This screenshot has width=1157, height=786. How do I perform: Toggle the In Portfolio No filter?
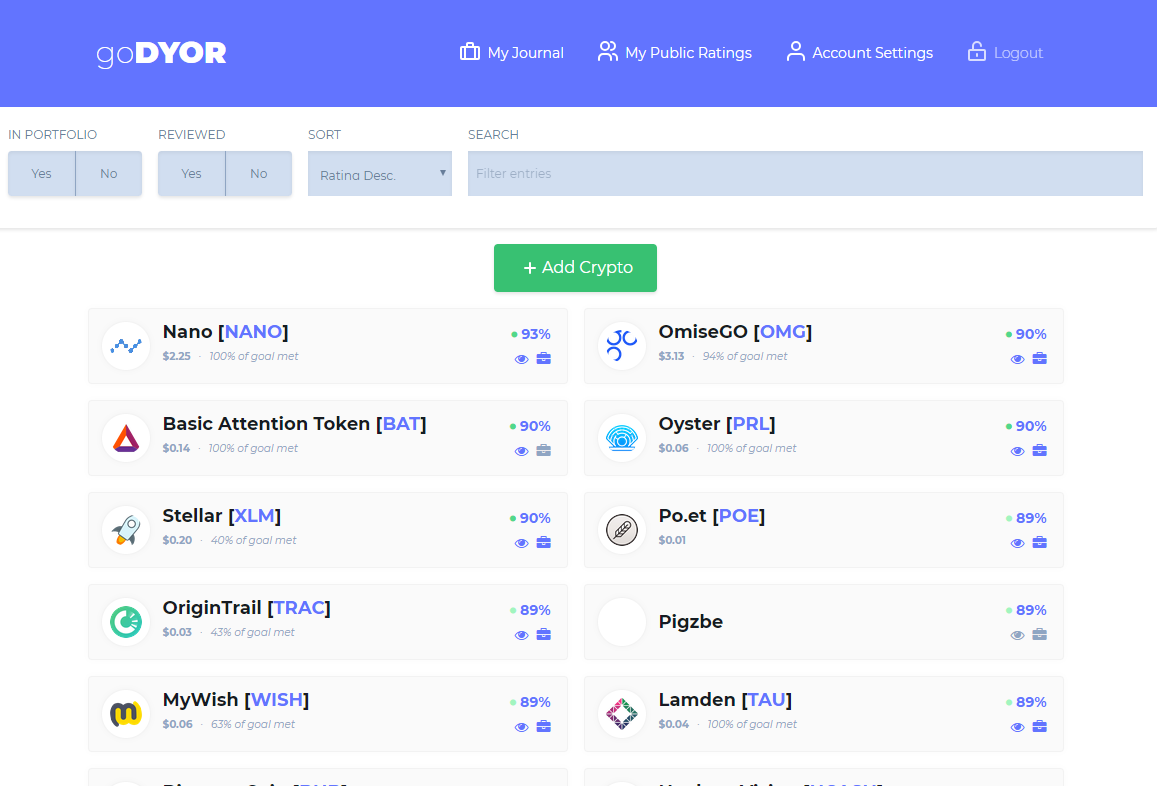pos(108,173)
